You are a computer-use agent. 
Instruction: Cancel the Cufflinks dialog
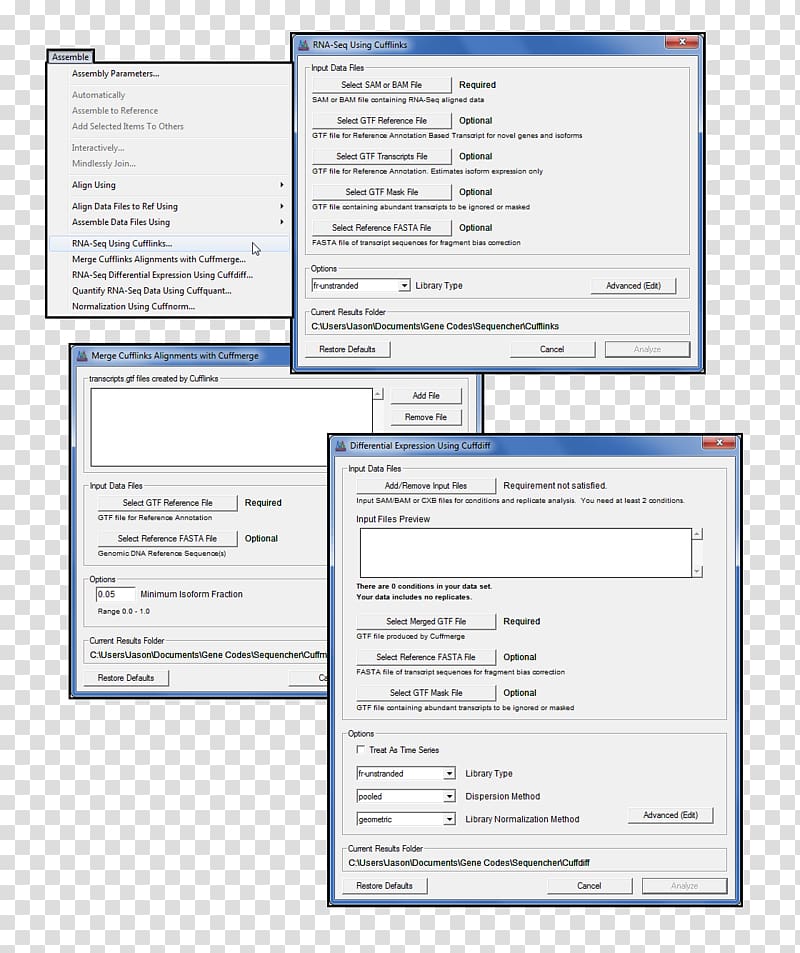coord(552,349)
